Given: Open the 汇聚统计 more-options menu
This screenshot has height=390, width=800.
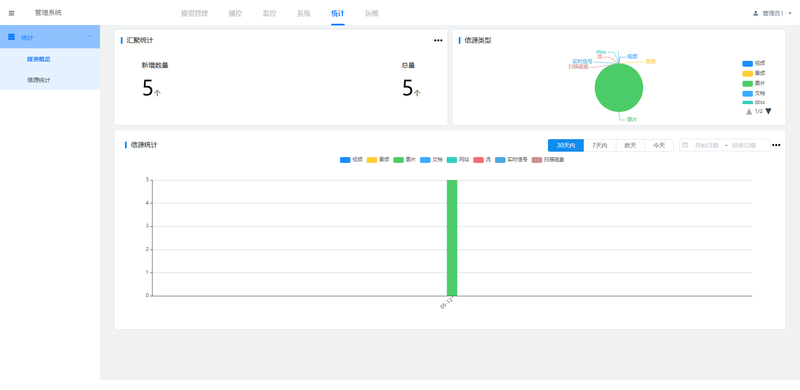Looking at the screenshot, I should click(x=438, y=41).
